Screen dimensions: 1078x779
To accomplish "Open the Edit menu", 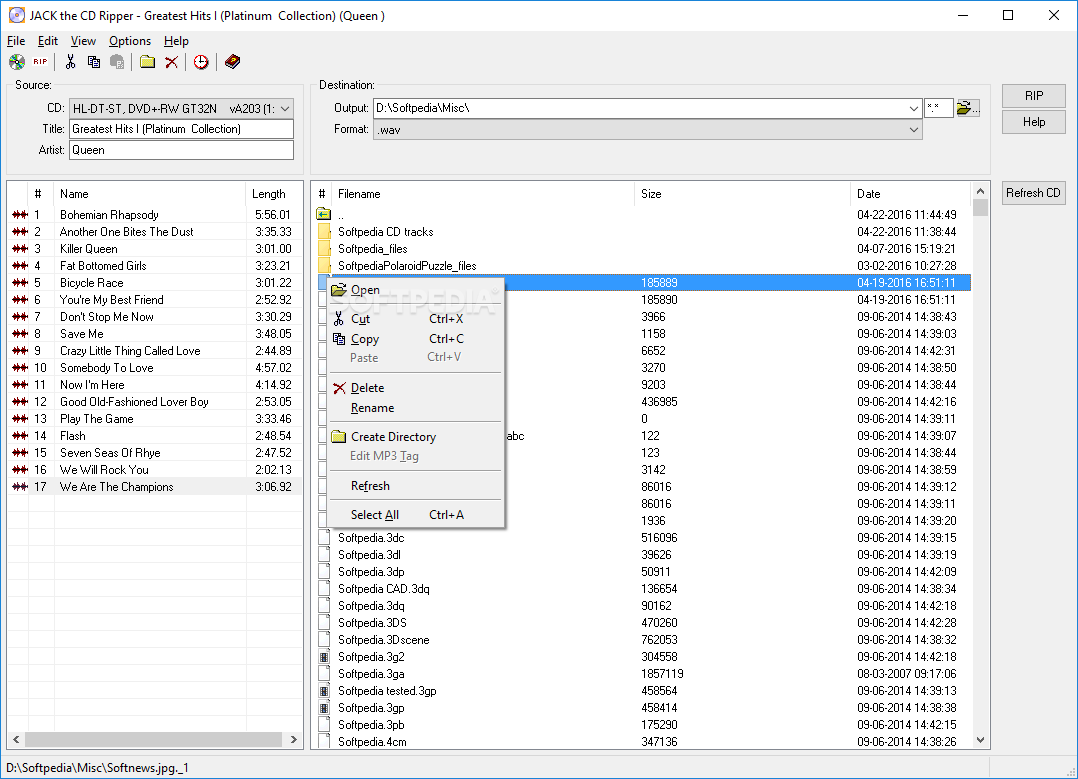I will click(x=47, y=41).
